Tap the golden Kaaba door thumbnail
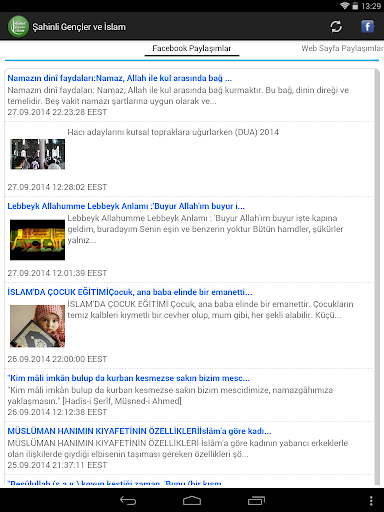 tap(37, 240)
